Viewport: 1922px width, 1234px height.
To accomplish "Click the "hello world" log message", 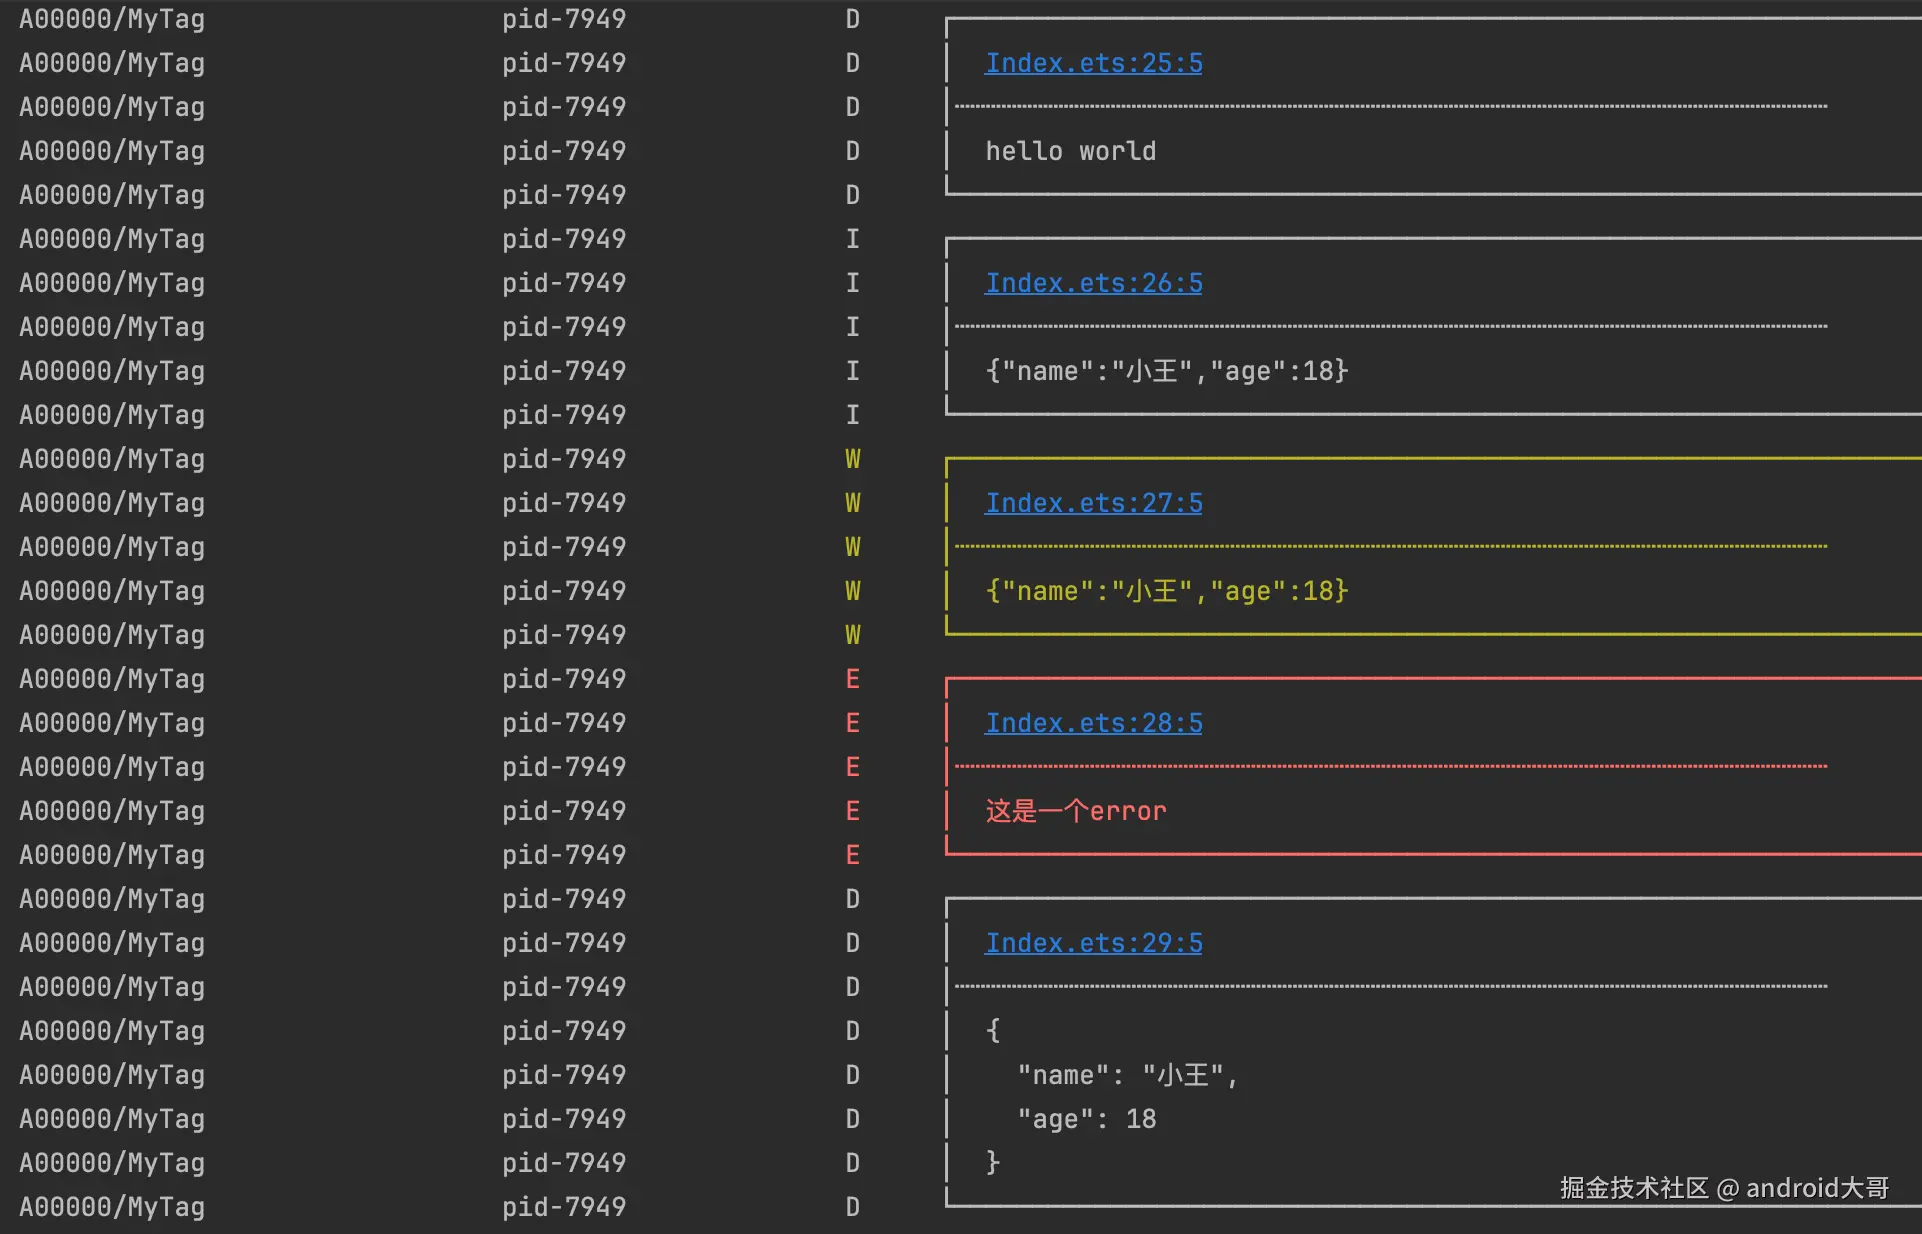I will pos(1070,151).
